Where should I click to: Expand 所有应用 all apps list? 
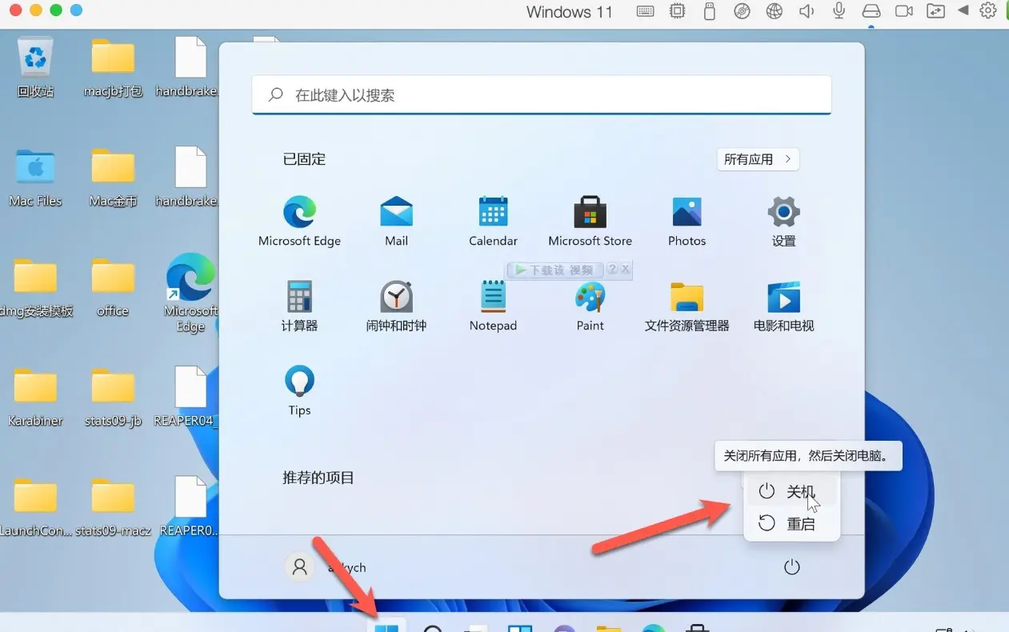coord(758,159)
